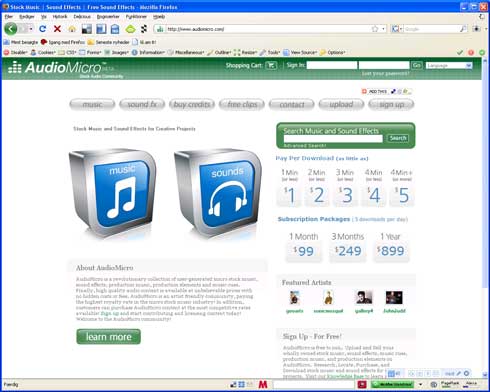
Task: Reload the page with the blue refresh icon
Action: coord(42,29)
